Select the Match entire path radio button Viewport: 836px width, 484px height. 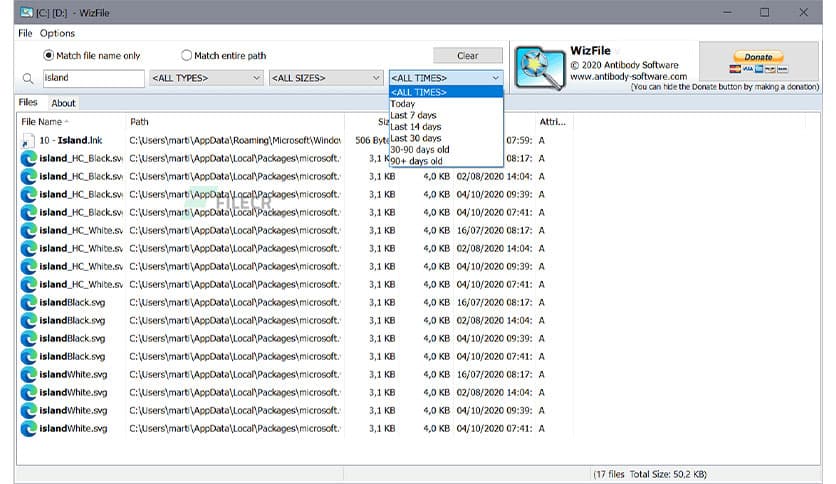[x=186, y=55]
